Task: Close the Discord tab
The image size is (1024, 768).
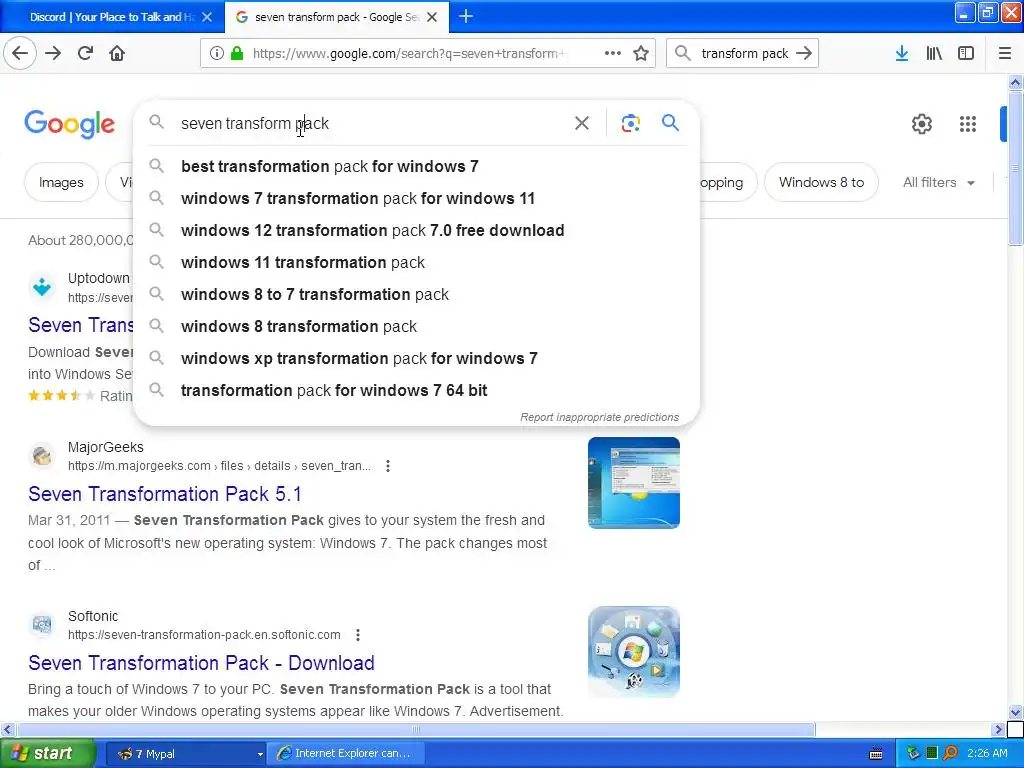Action: click(x=207, y=17)
